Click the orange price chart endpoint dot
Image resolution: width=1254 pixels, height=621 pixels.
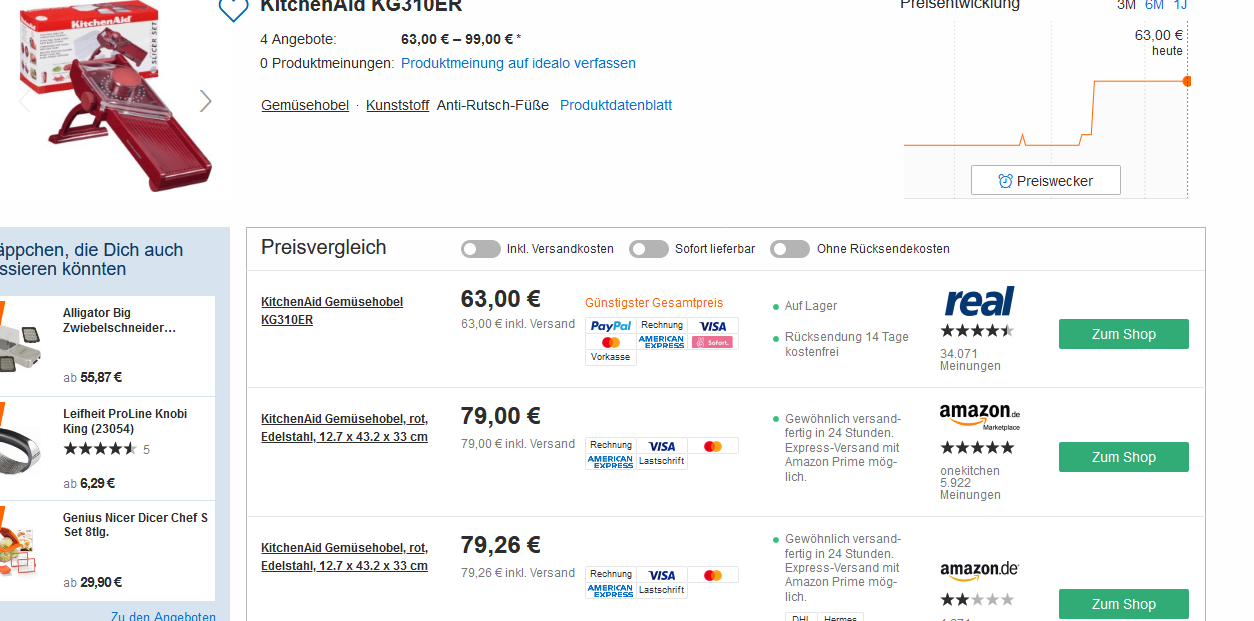[1187, 81]
